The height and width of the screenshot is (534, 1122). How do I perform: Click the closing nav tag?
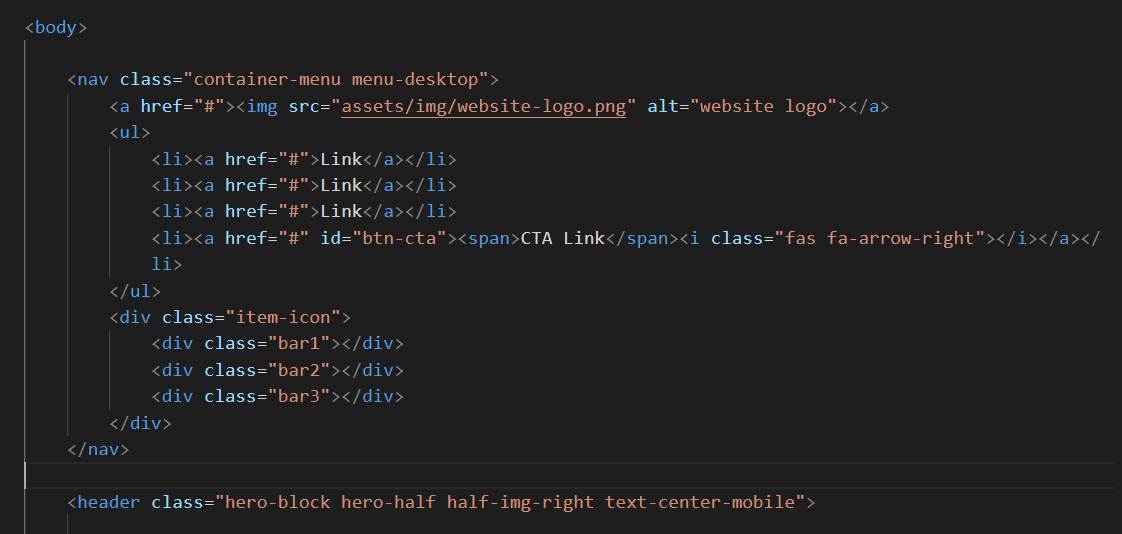[x=98, y=450]
